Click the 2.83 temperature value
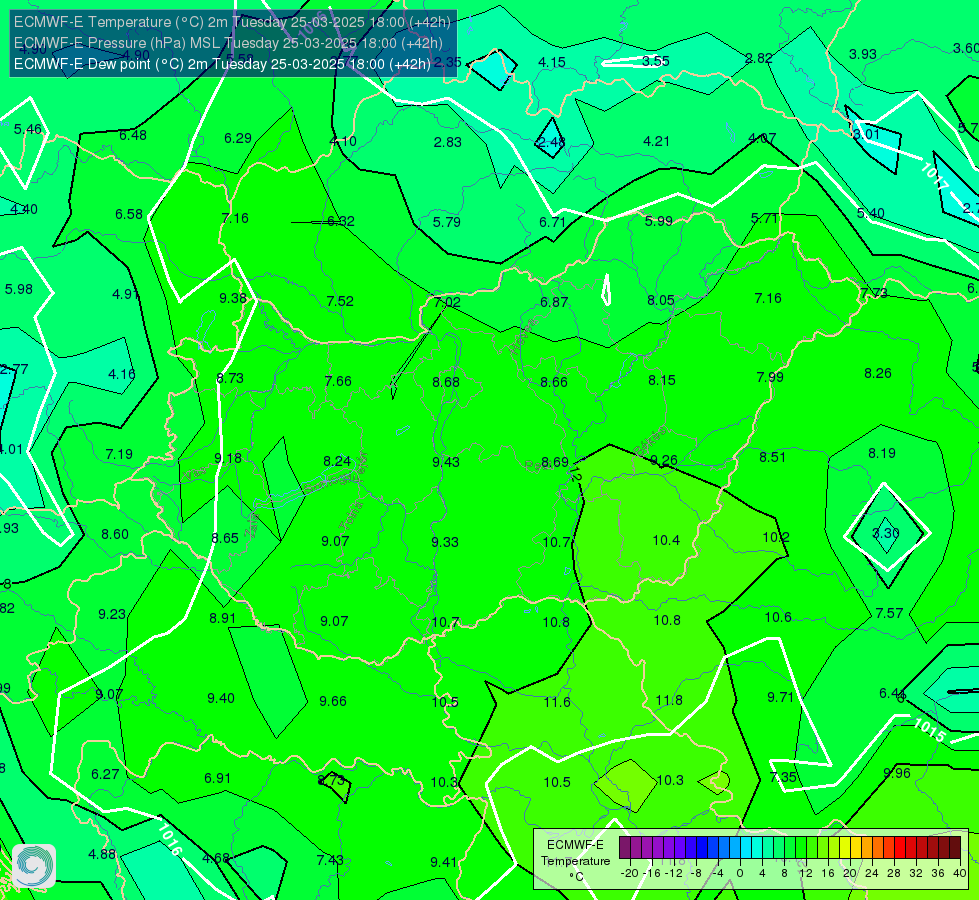 pyautogui.click(x=448, y=142)
